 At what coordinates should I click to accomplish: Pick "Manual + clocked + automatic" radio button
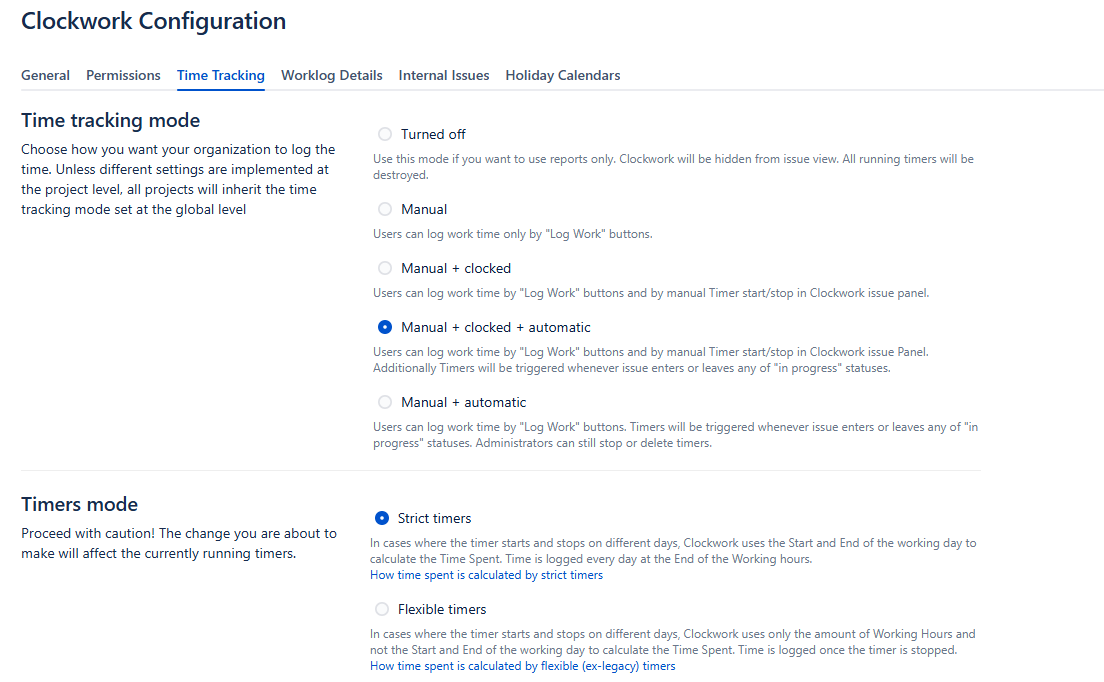point(385,327)
